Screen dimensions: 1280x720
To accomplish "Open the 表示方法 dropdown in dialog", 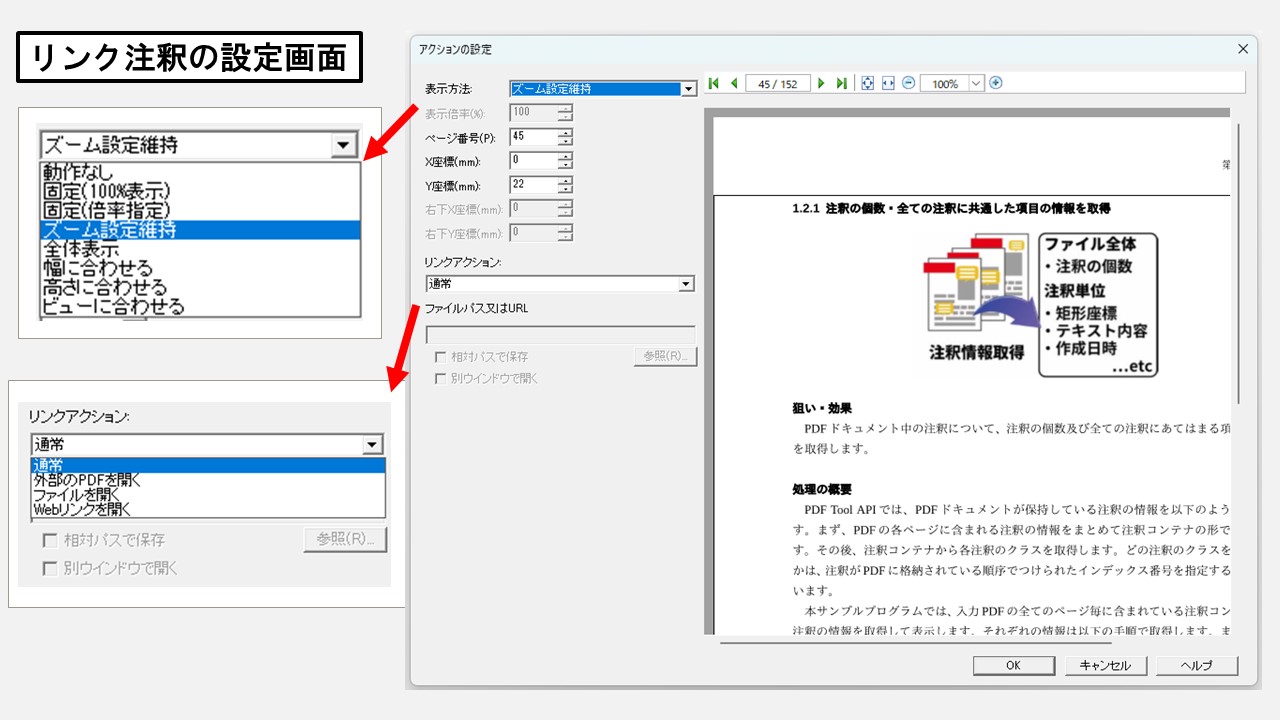I will [x=688, y=89].
